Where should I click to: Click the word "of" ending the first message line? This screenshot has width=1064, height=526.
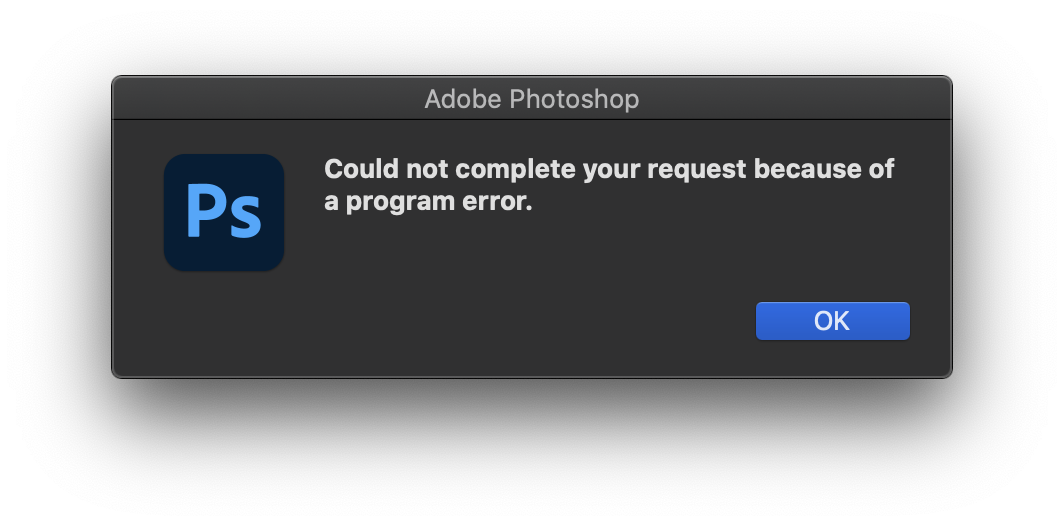[881, 169]
